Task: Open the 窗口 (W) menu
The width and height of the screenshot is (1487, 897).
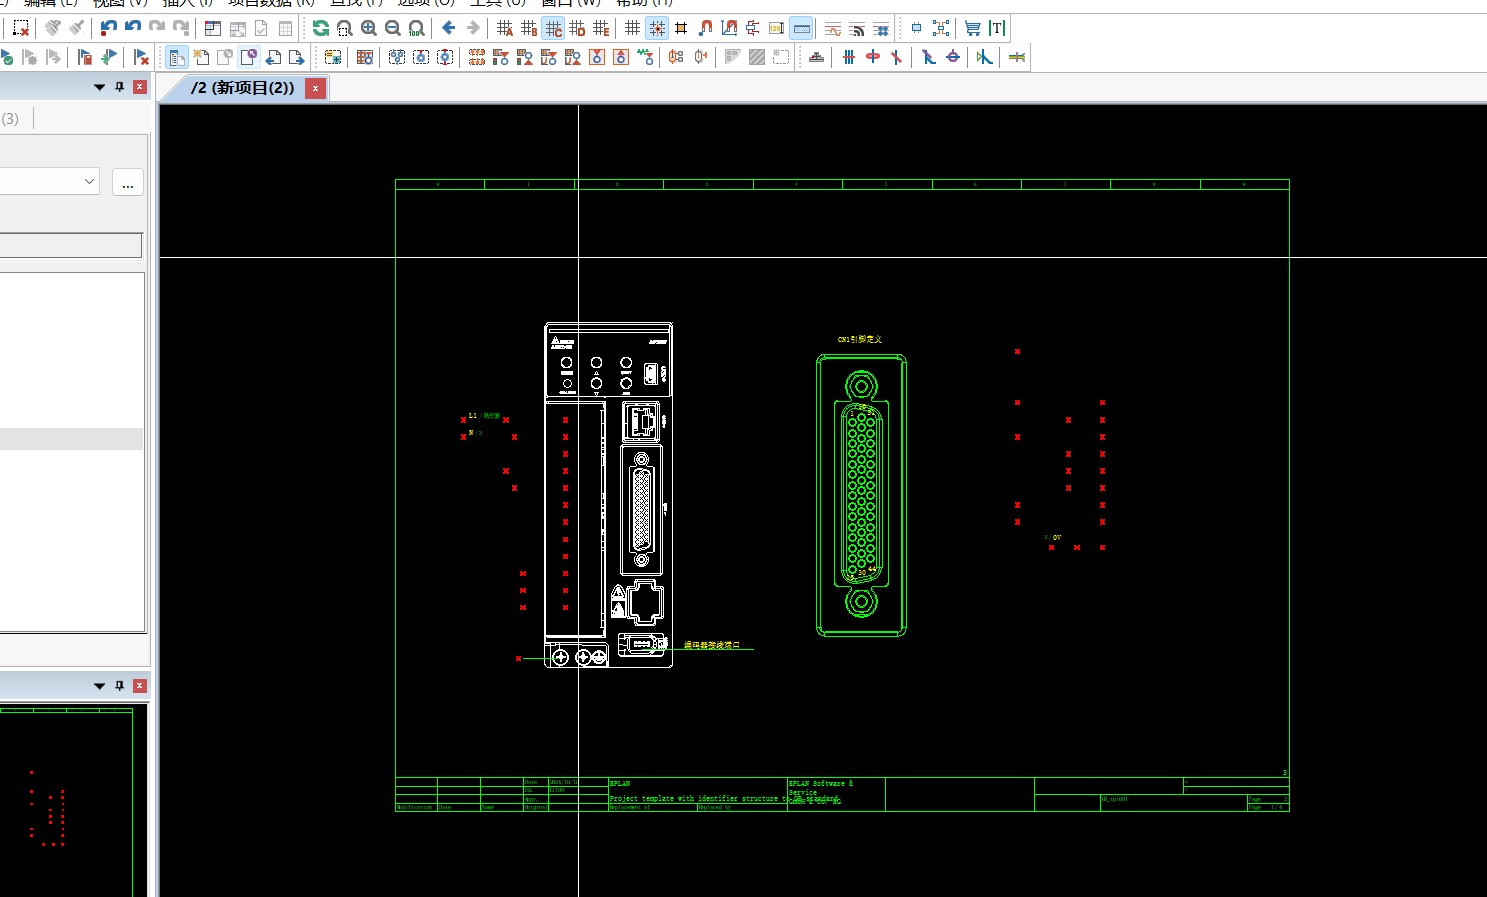Action: [x=570, y=3]
